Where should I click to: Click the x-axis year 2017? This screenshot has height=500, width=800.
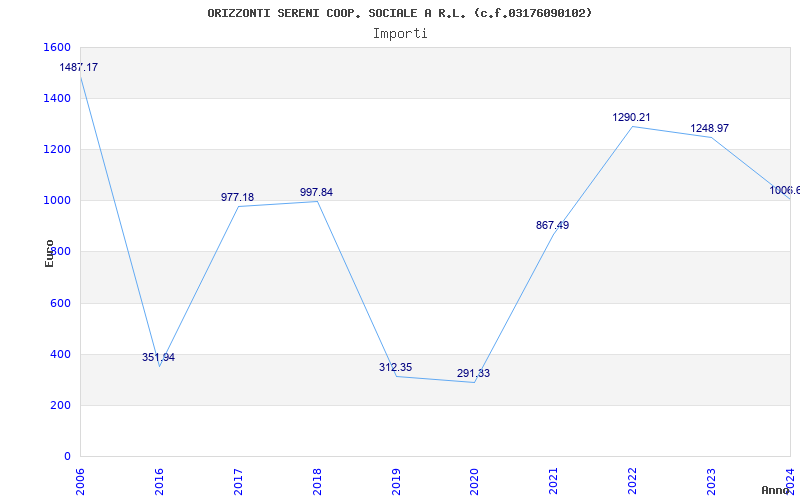pyautogui.click(x=238, y=481)
